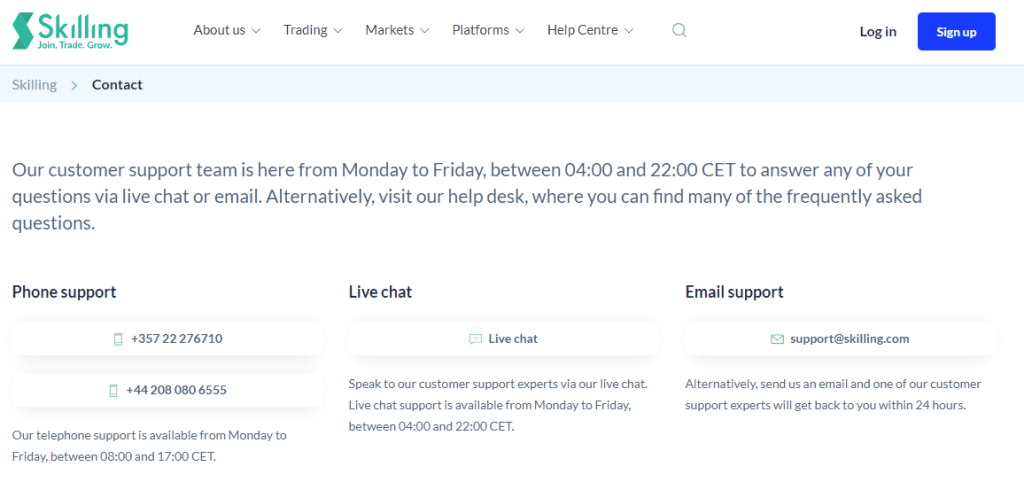The width and height of the screenshot is (1024, 482).
Task: Start a Live chat session
Action: [x=504, y=339]
